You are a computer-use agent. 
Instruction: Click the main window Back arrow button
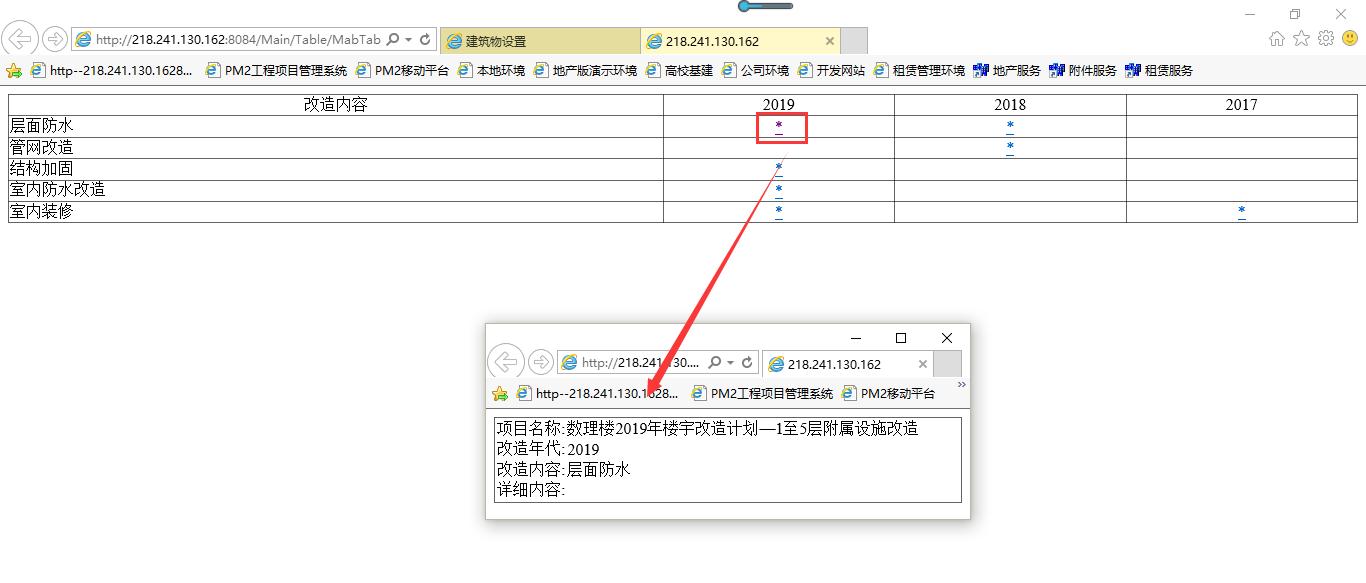click(x=20, y=40)
